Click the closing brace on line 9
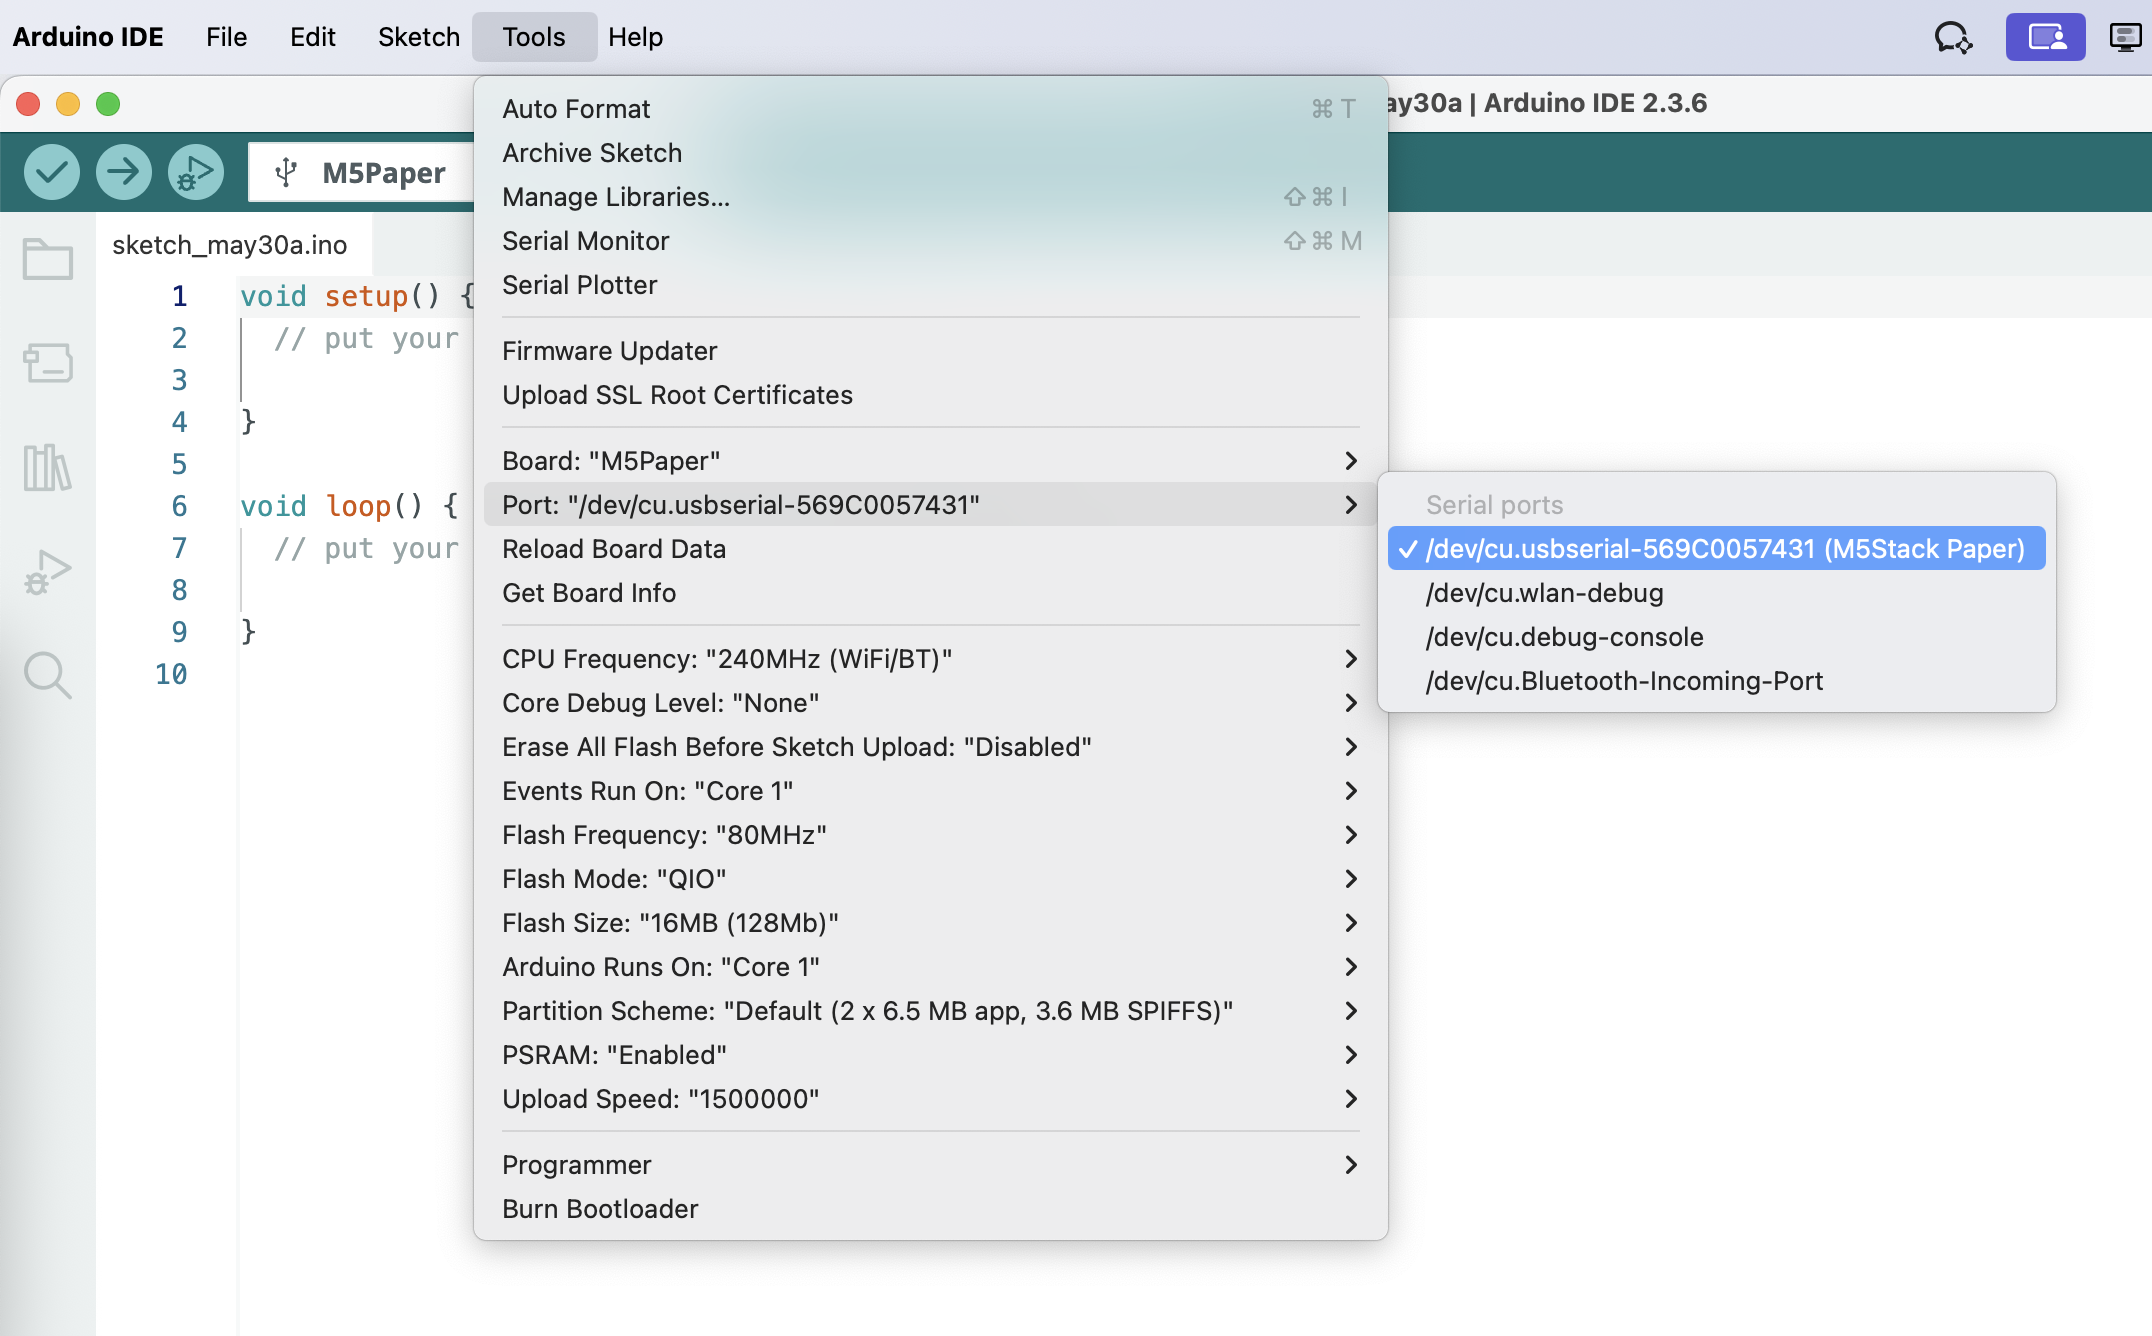Screen dimensions: 2152x1336 (249, 632)
